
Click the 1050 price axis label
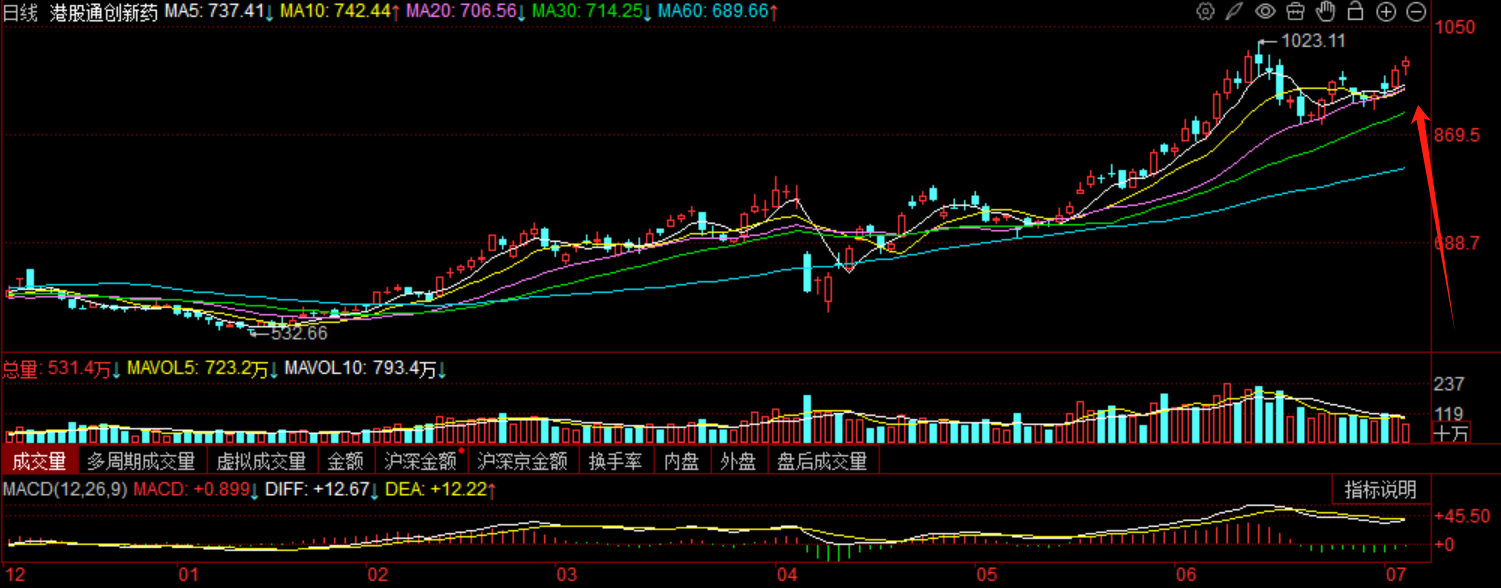(1457, 27)
